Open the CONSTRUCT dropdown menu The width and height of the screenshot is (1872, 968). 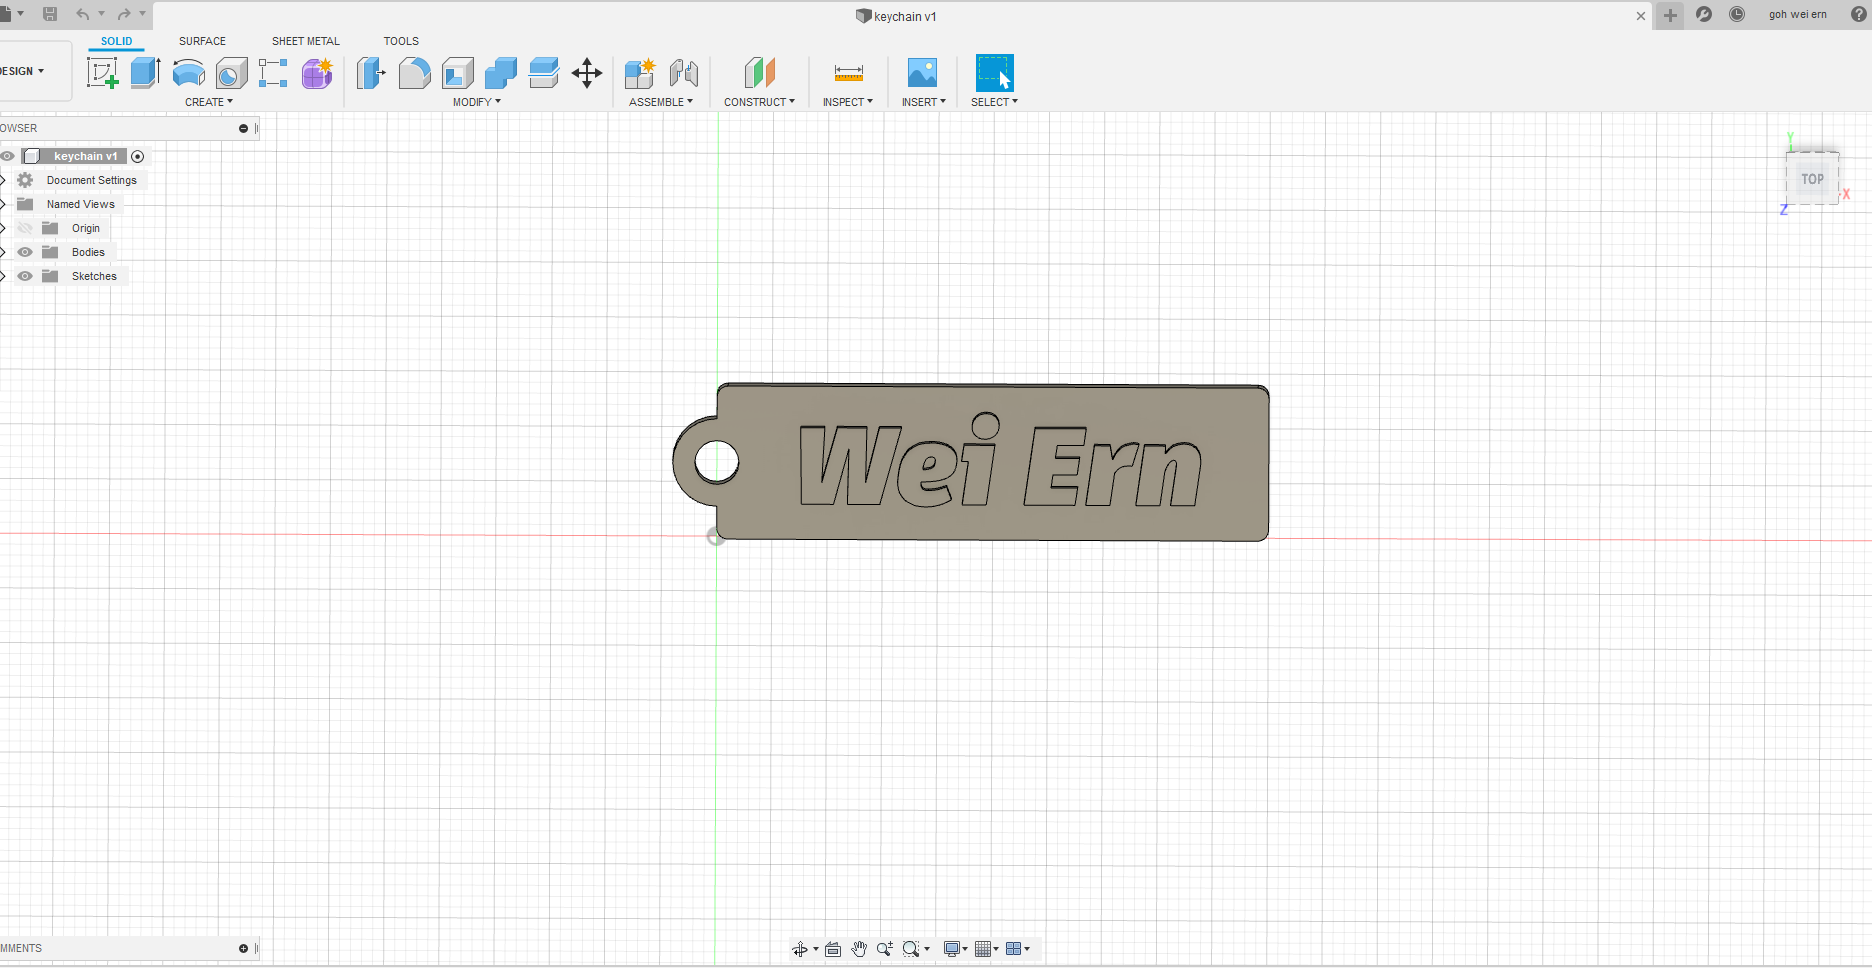tap(759, 102)
